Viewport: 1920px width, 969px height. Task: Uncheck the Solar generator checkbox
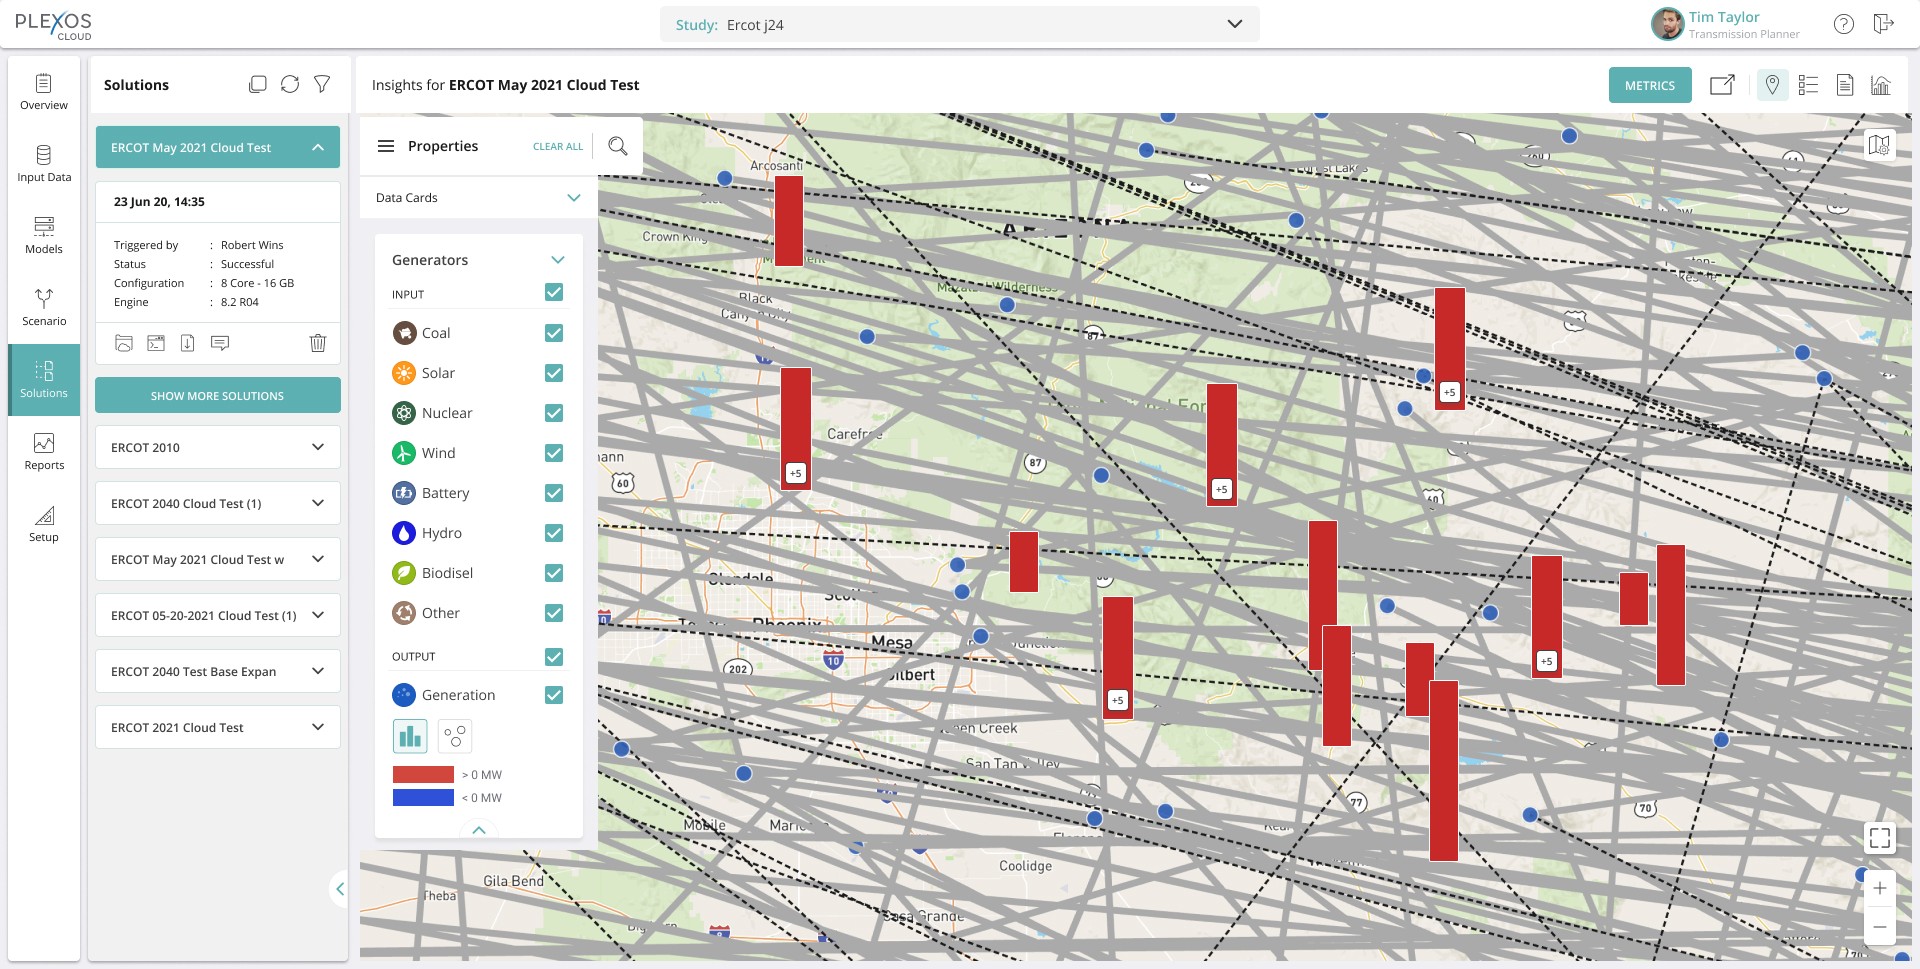554,373
